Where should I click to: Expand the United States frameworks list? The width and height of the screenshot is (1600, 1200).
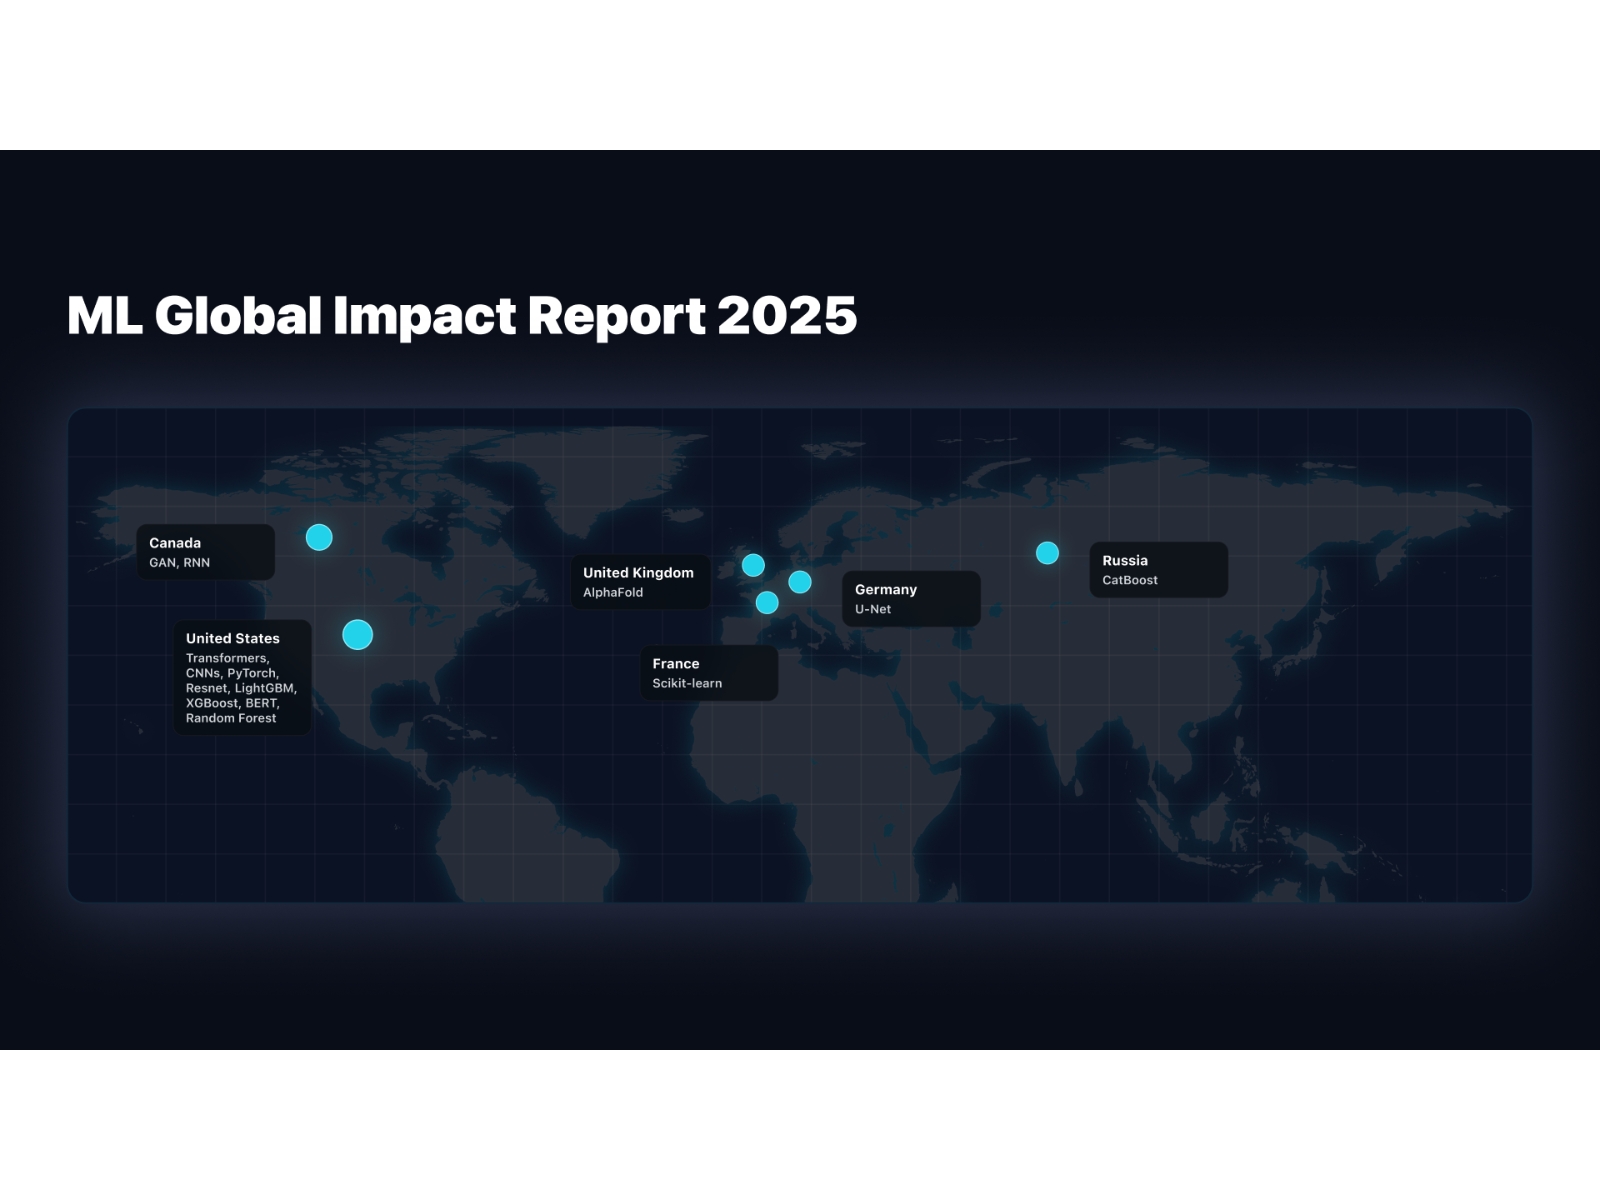[242, 678]
